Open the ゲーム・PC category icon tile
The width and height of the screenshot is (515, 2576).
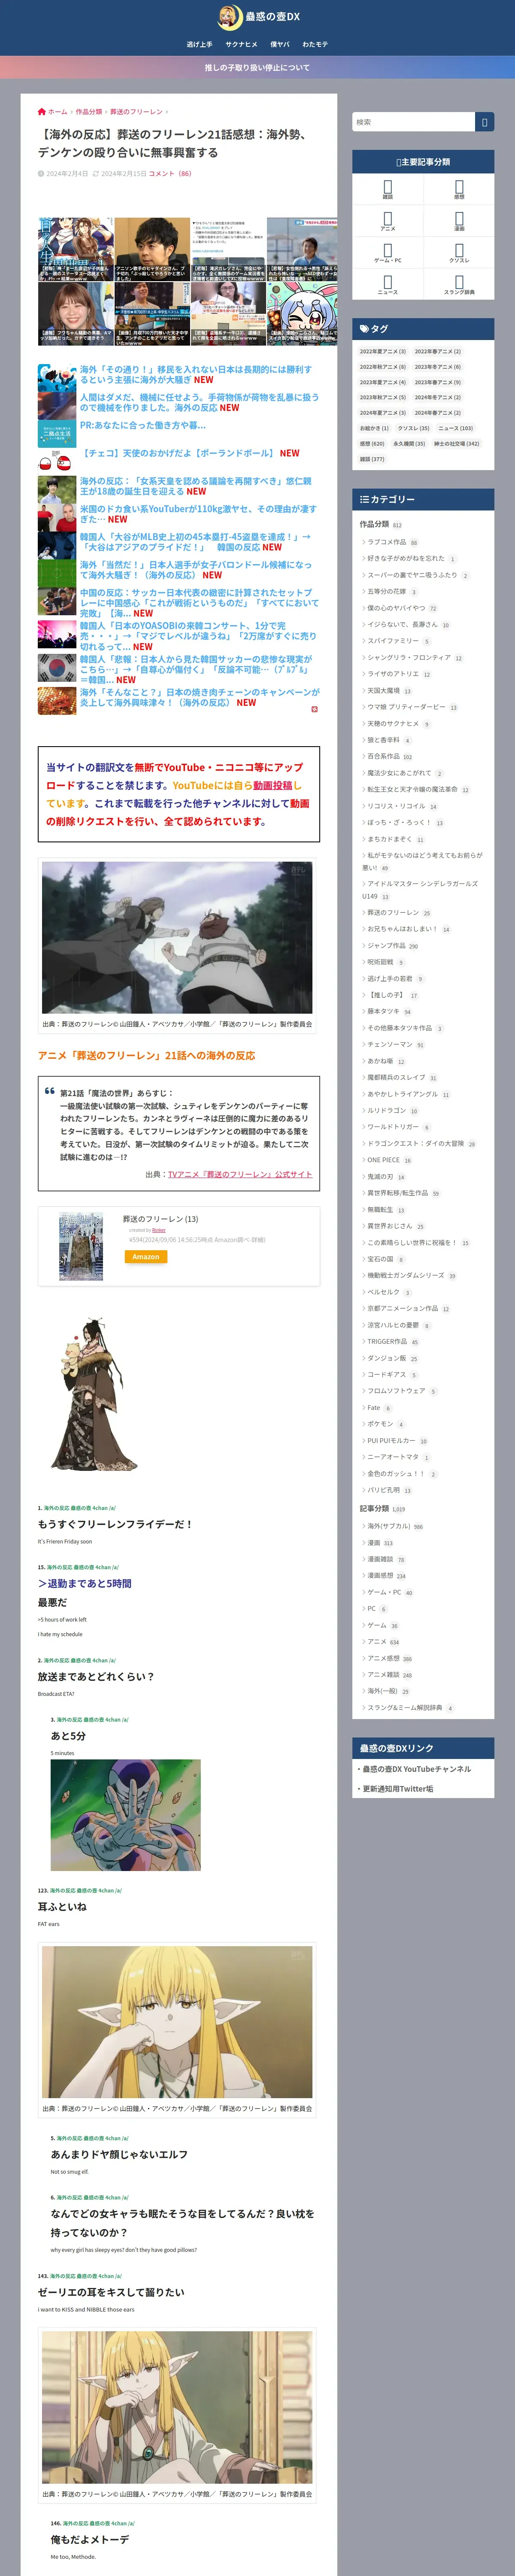click(388, 253)
